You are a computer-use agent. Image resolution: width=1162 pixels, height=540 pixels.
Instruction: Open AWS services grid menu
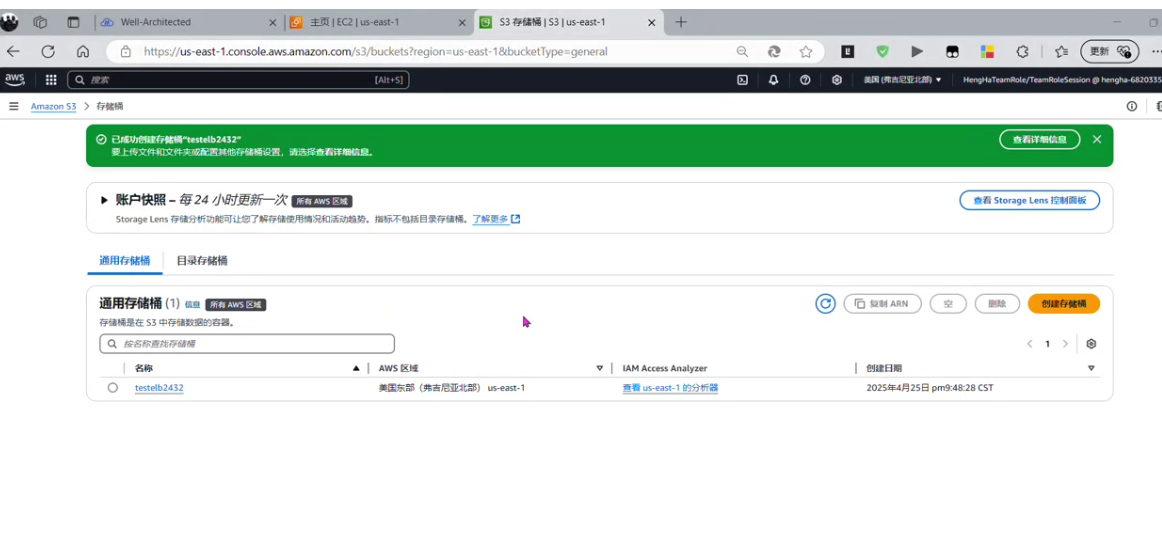coord(51,80)
